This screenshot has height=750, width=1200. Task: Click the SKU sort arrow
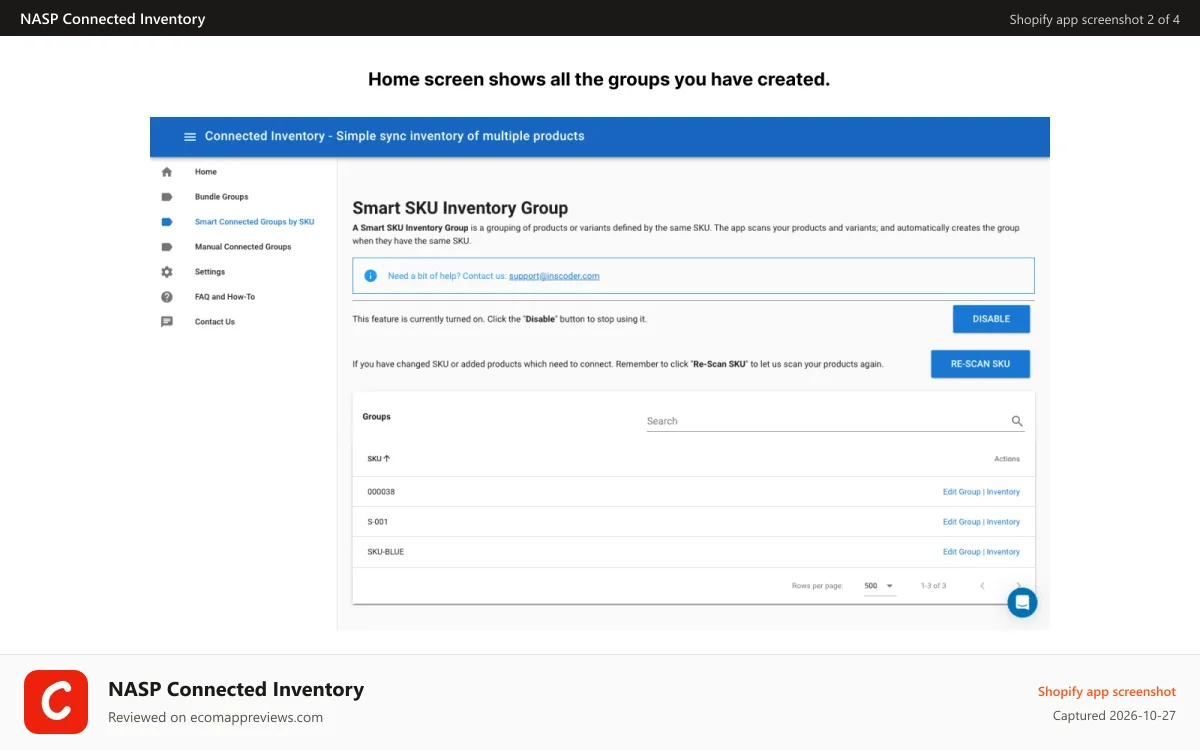click(x=387, y=459)
